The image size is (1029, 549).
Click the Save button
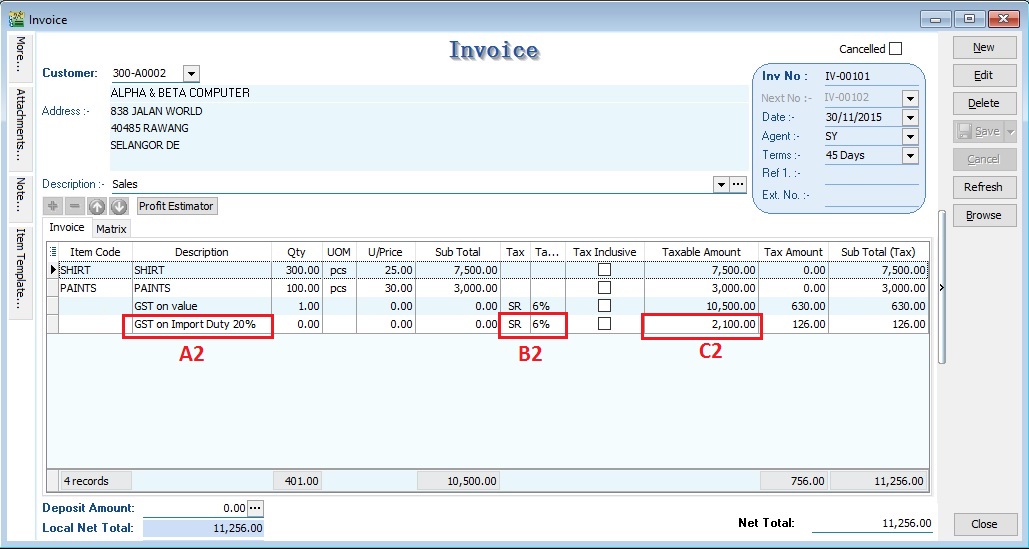click(x=978, y=131)
